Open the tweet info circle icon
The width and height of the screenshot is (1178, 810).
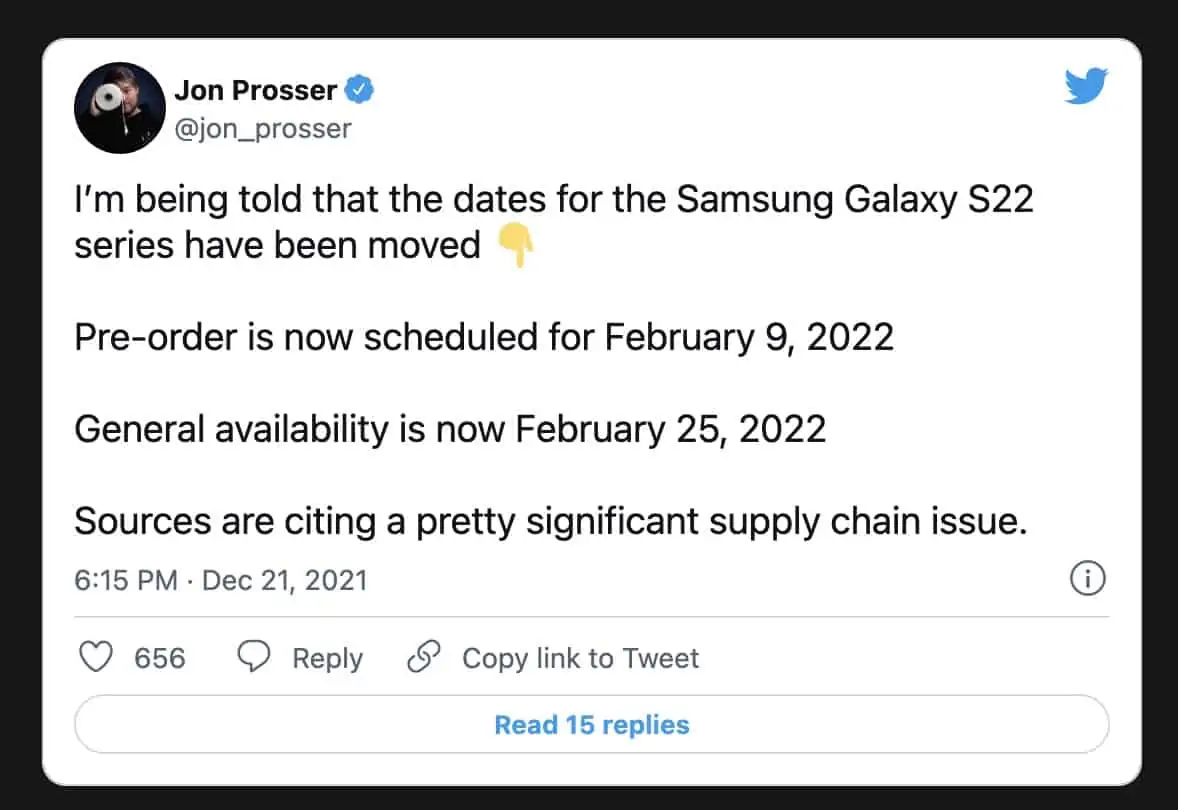coord(1087,578)
